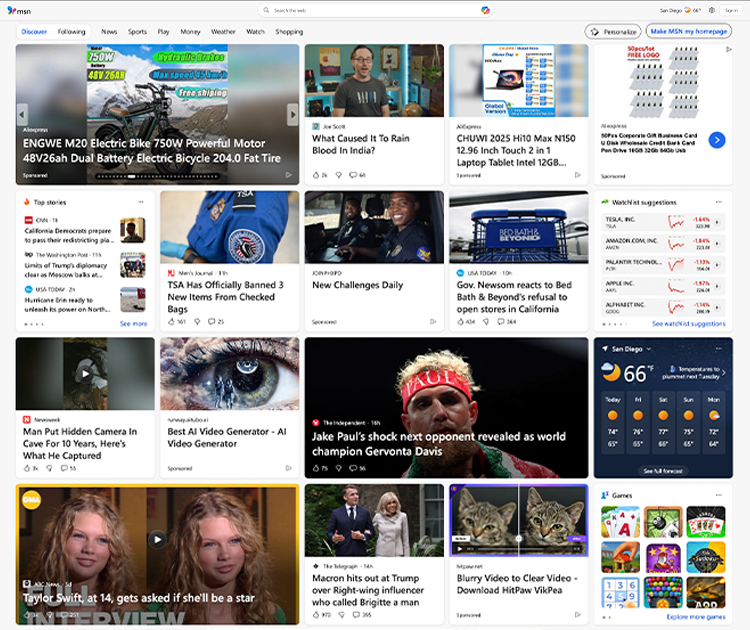Like the Jake Paul opponent story

pyautogui.click(x=316, y=468)
